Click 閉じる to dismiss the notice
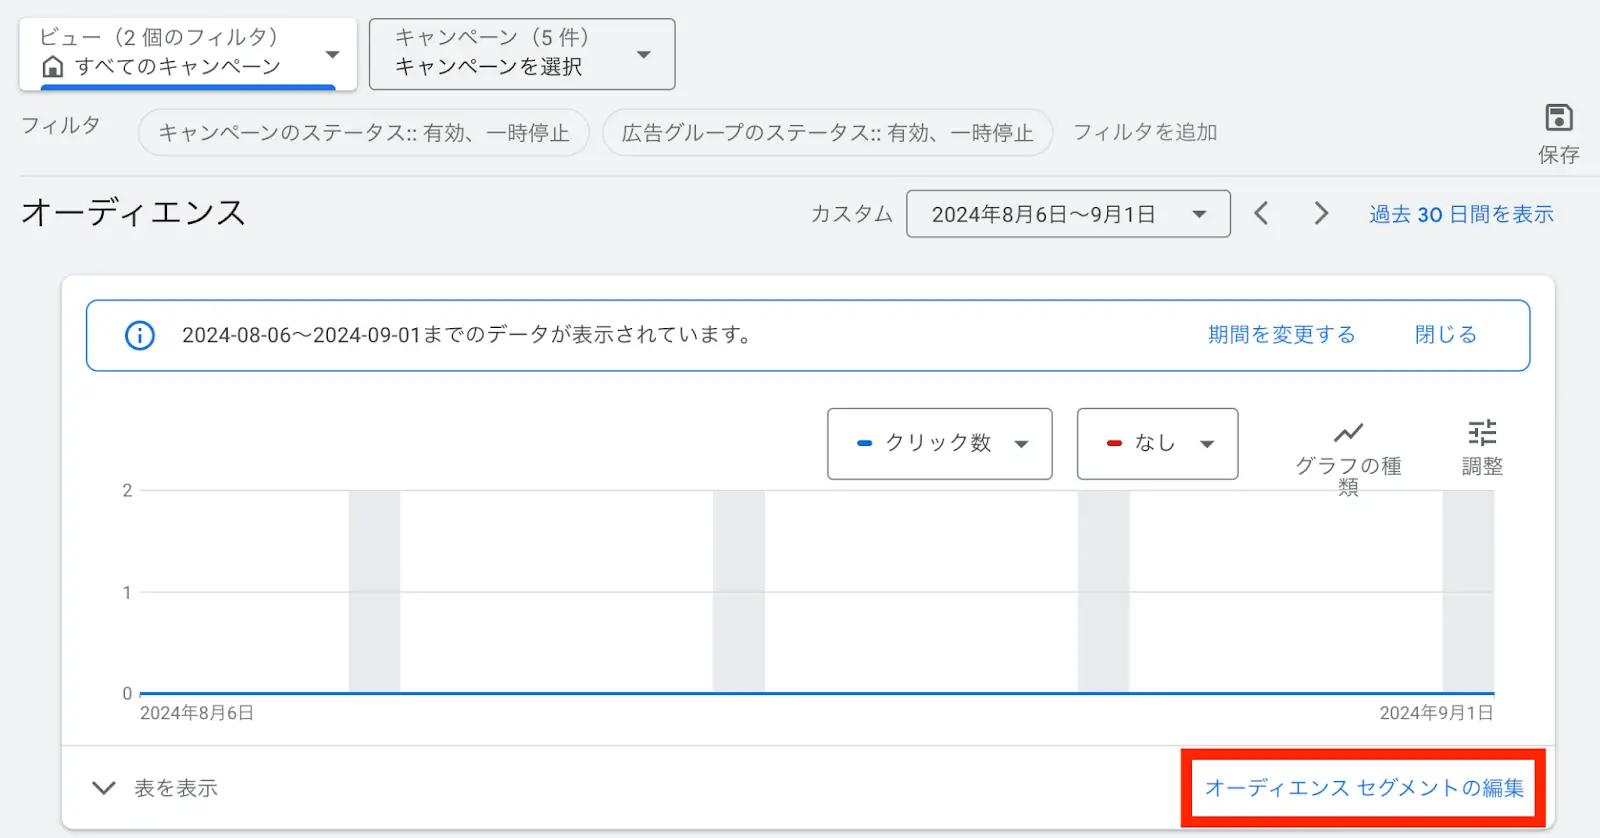The height and width of the screenshot is (838, 1600). (1445, 335)
